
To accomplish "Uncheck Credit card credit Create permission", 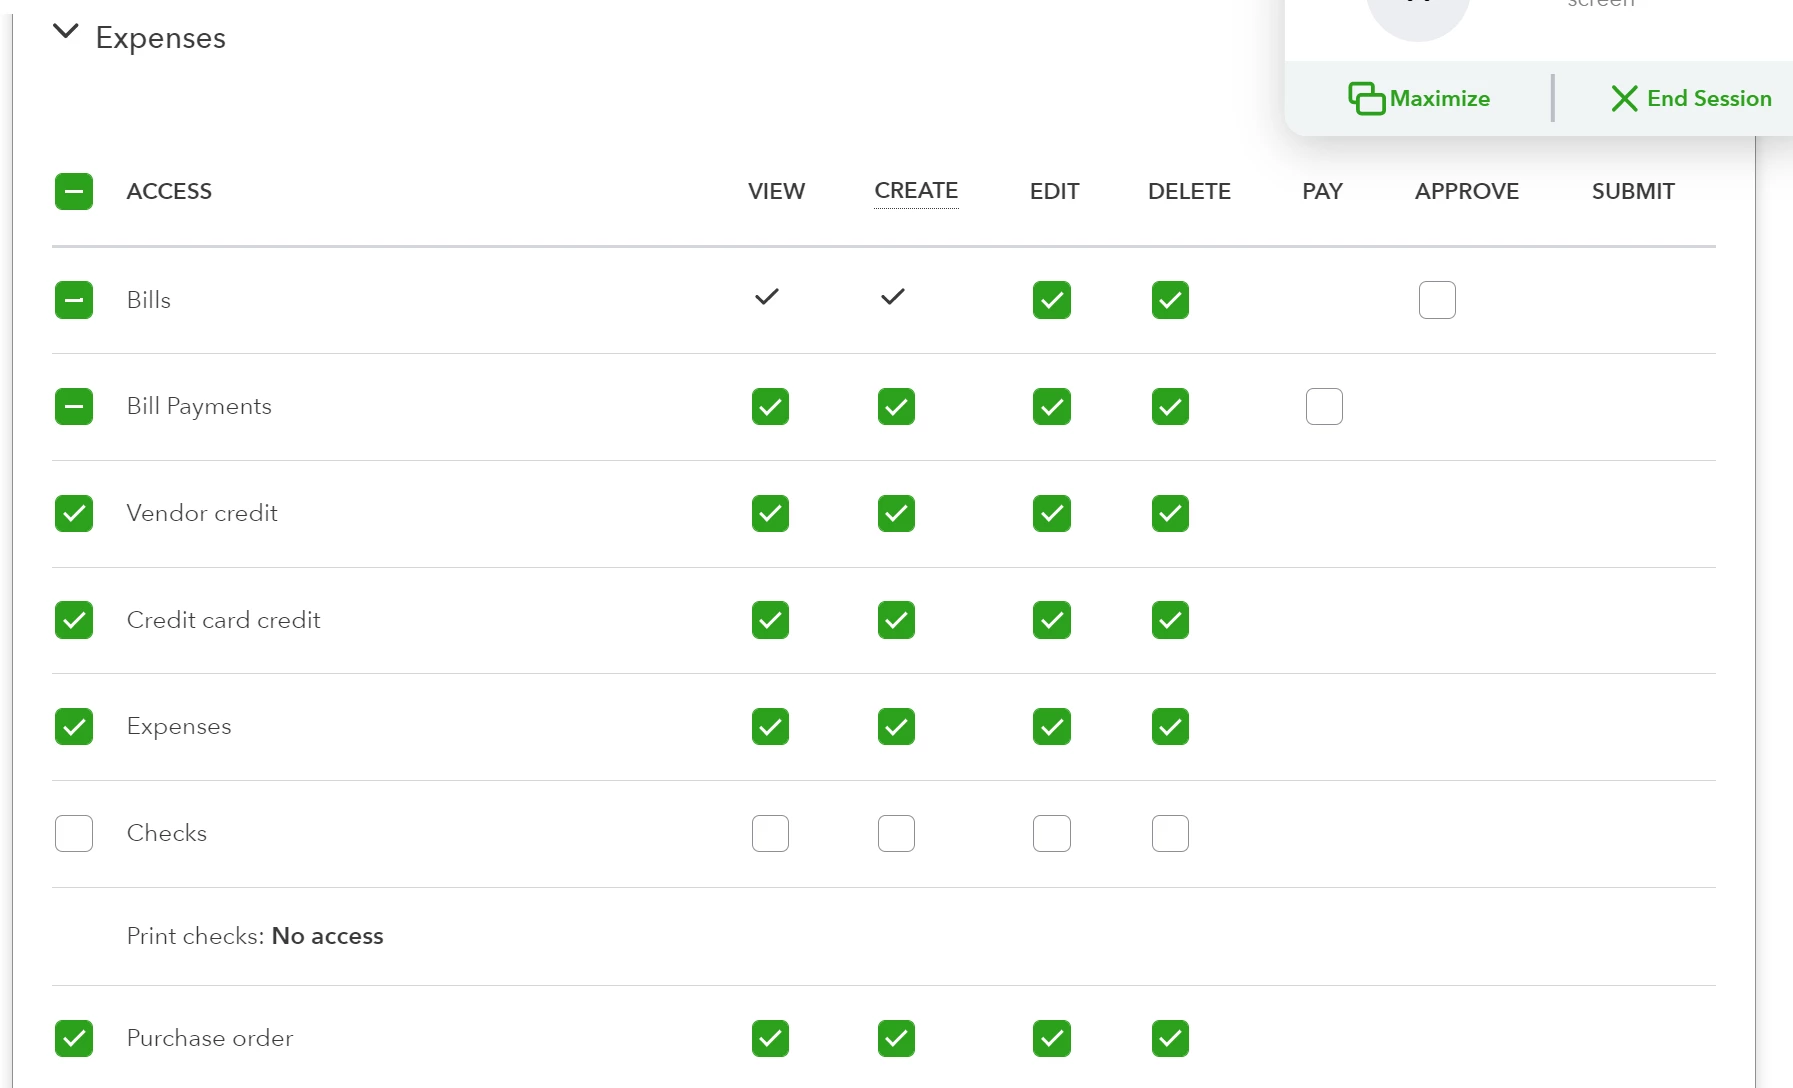I will pos(896,620).
